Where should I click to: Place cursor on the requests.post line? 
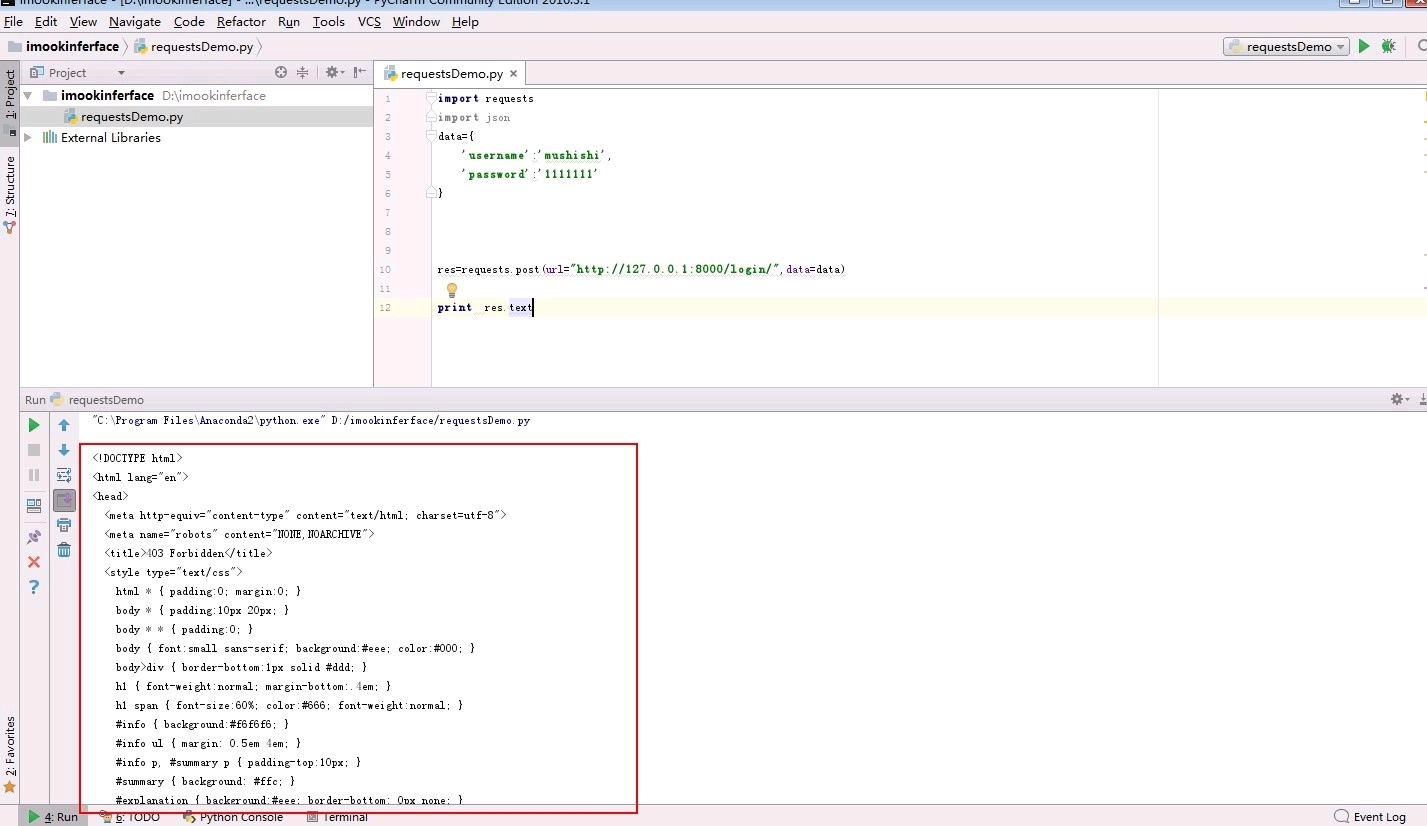[641, 269]
